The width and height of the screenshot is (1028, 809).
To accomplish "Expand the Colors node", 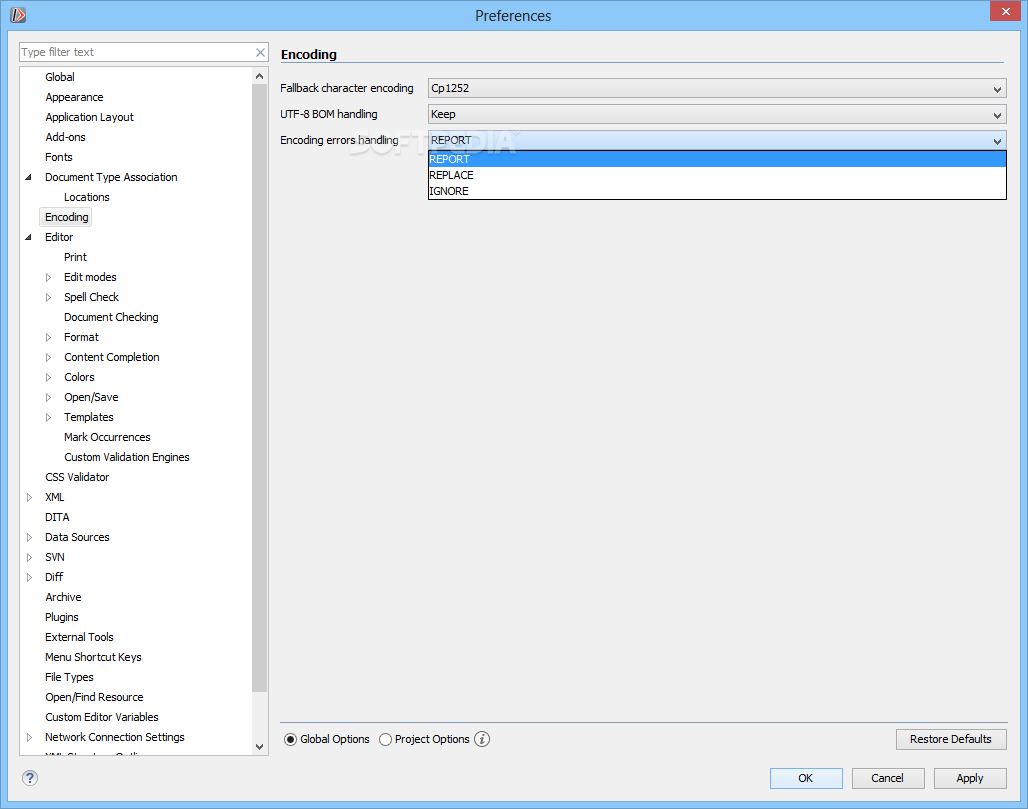I will point(48,377).
